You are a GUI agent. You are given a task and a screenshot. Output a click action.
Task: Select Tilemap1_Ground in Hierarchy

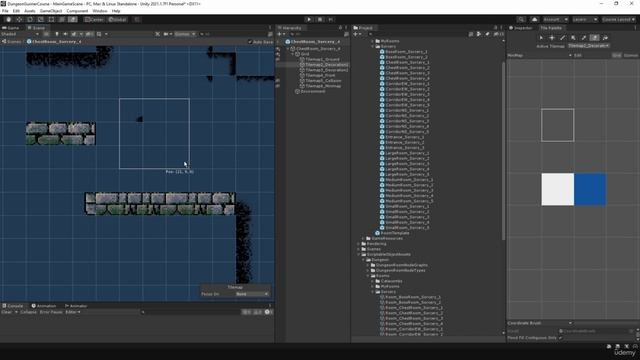coord(322,59)
